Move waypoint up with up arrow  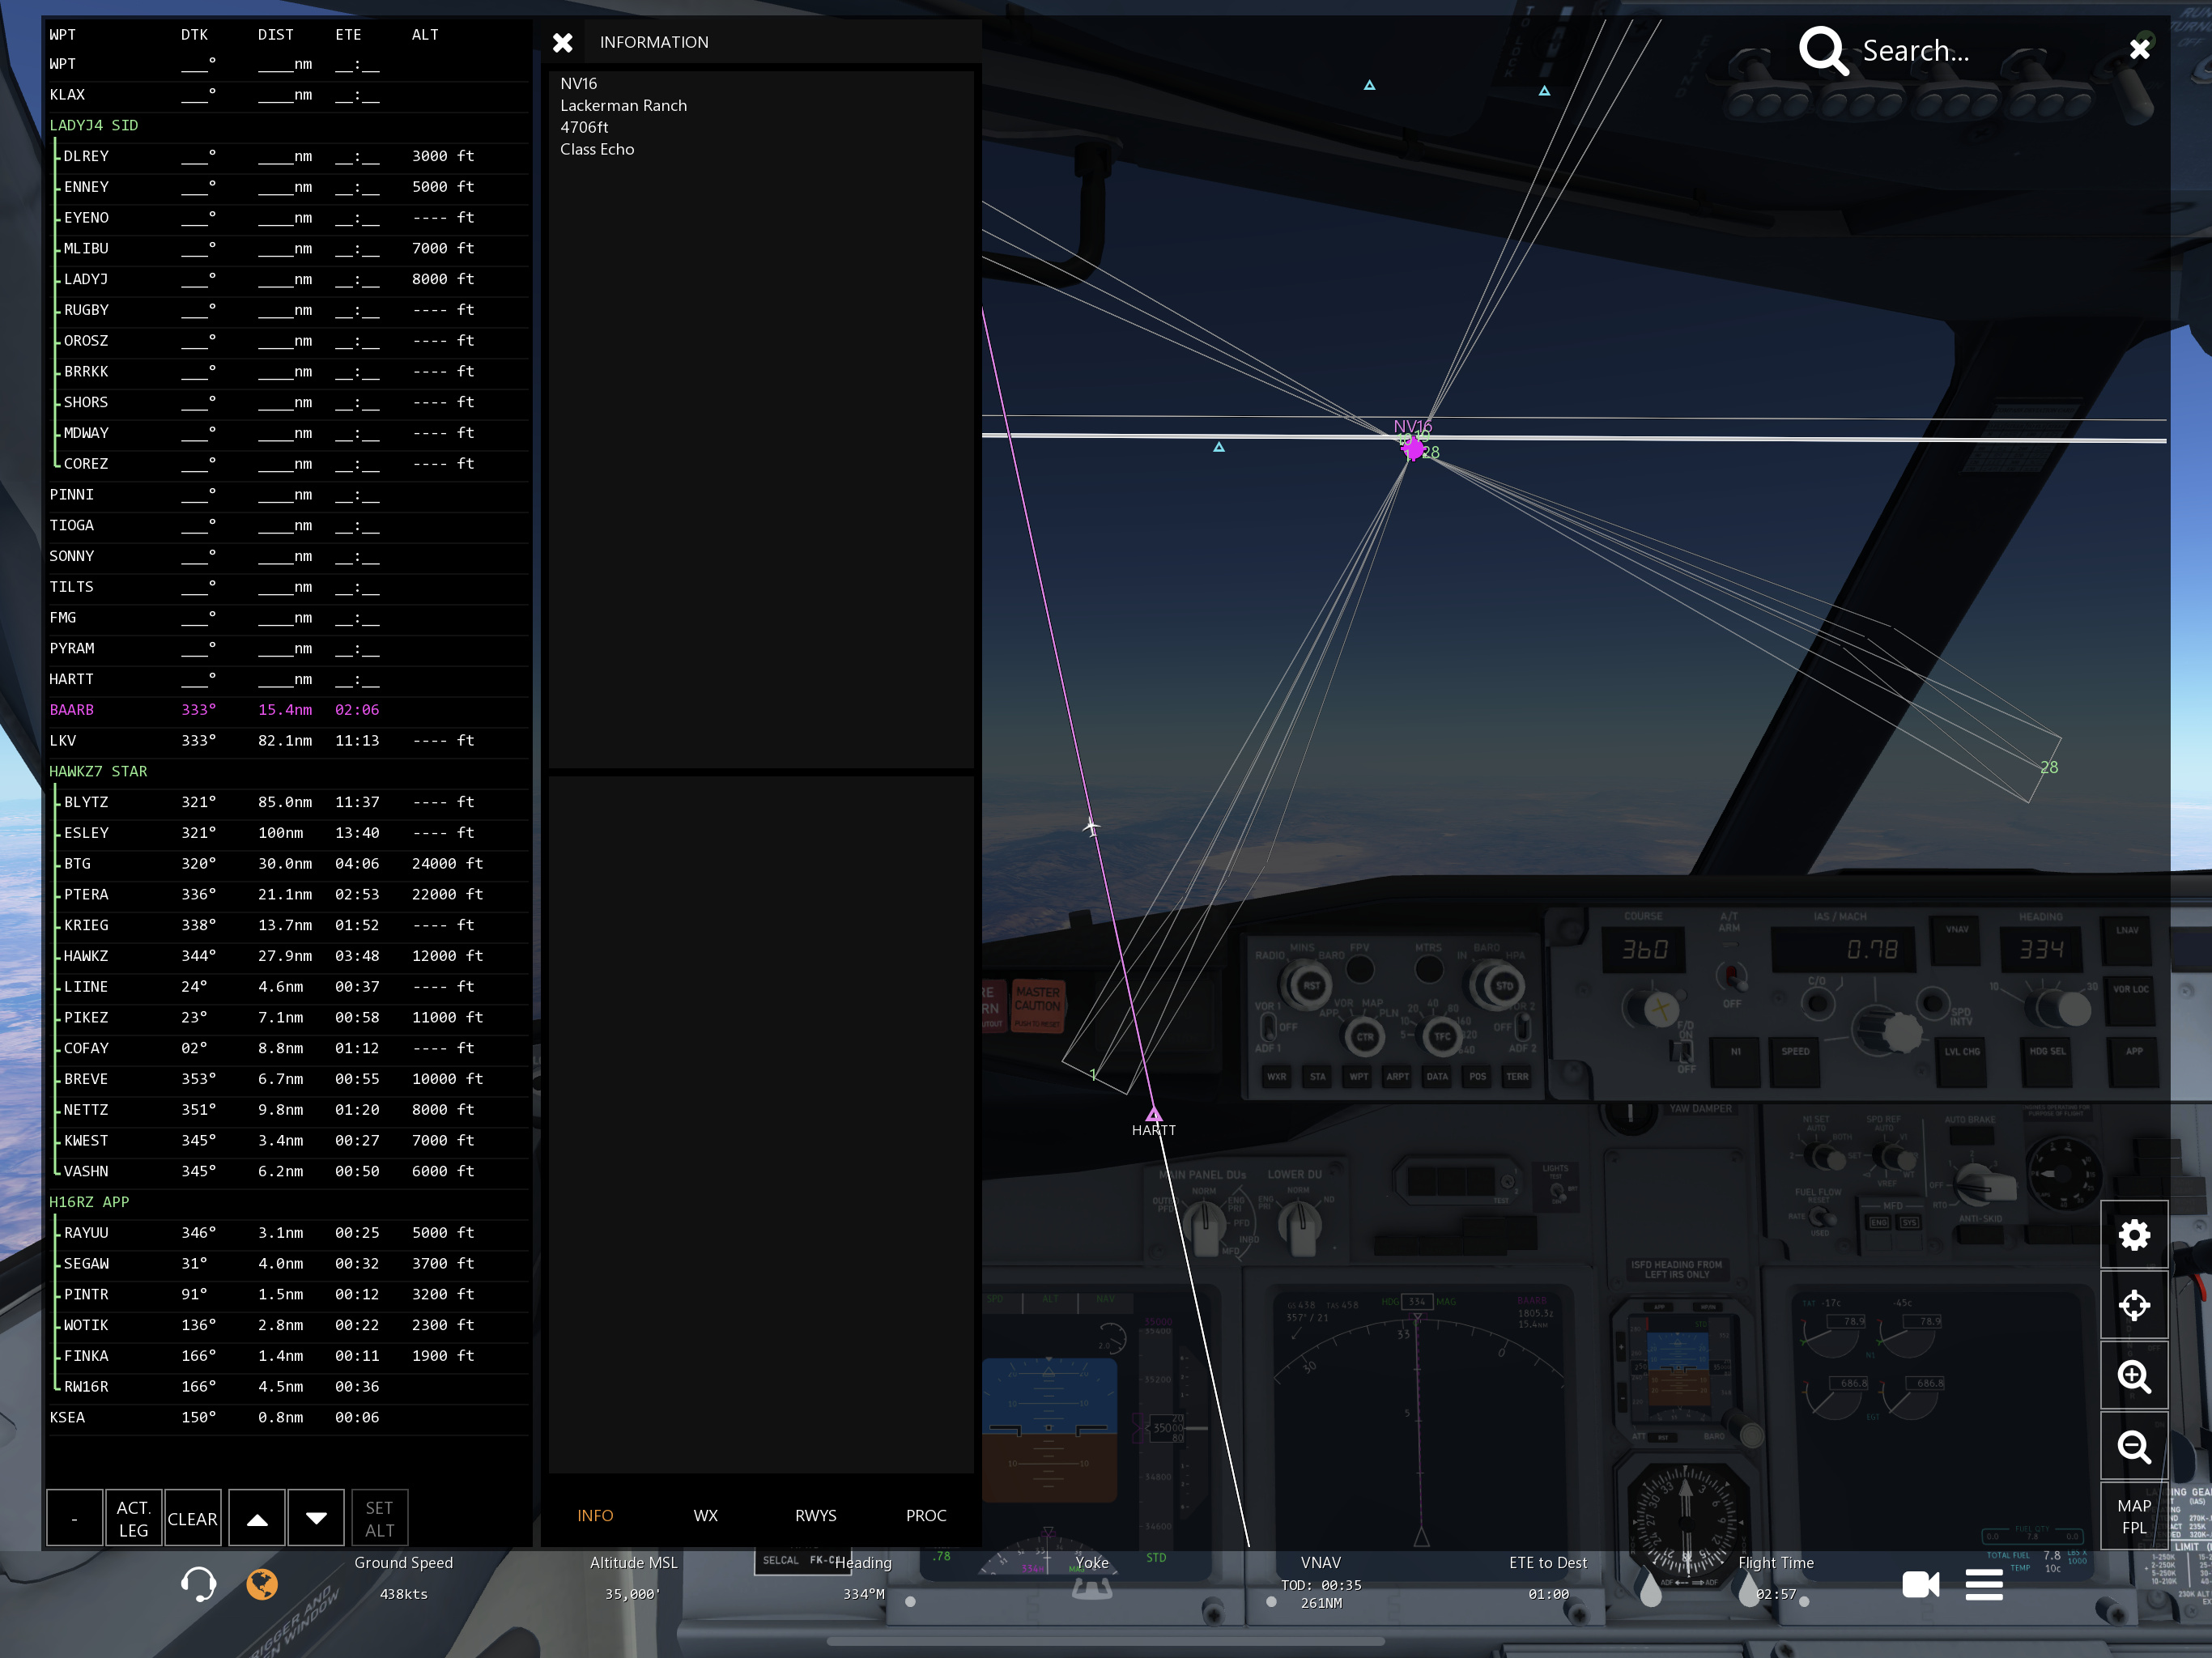pos(257,1518)
